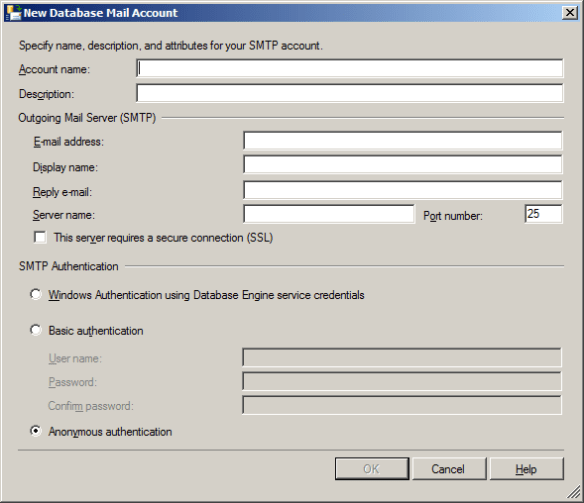Image resolution: width=584 pixels, height=503 pixels.
Task: Click the Reply e-mail field
Action: pyautogui.click(x=403, y=190)
